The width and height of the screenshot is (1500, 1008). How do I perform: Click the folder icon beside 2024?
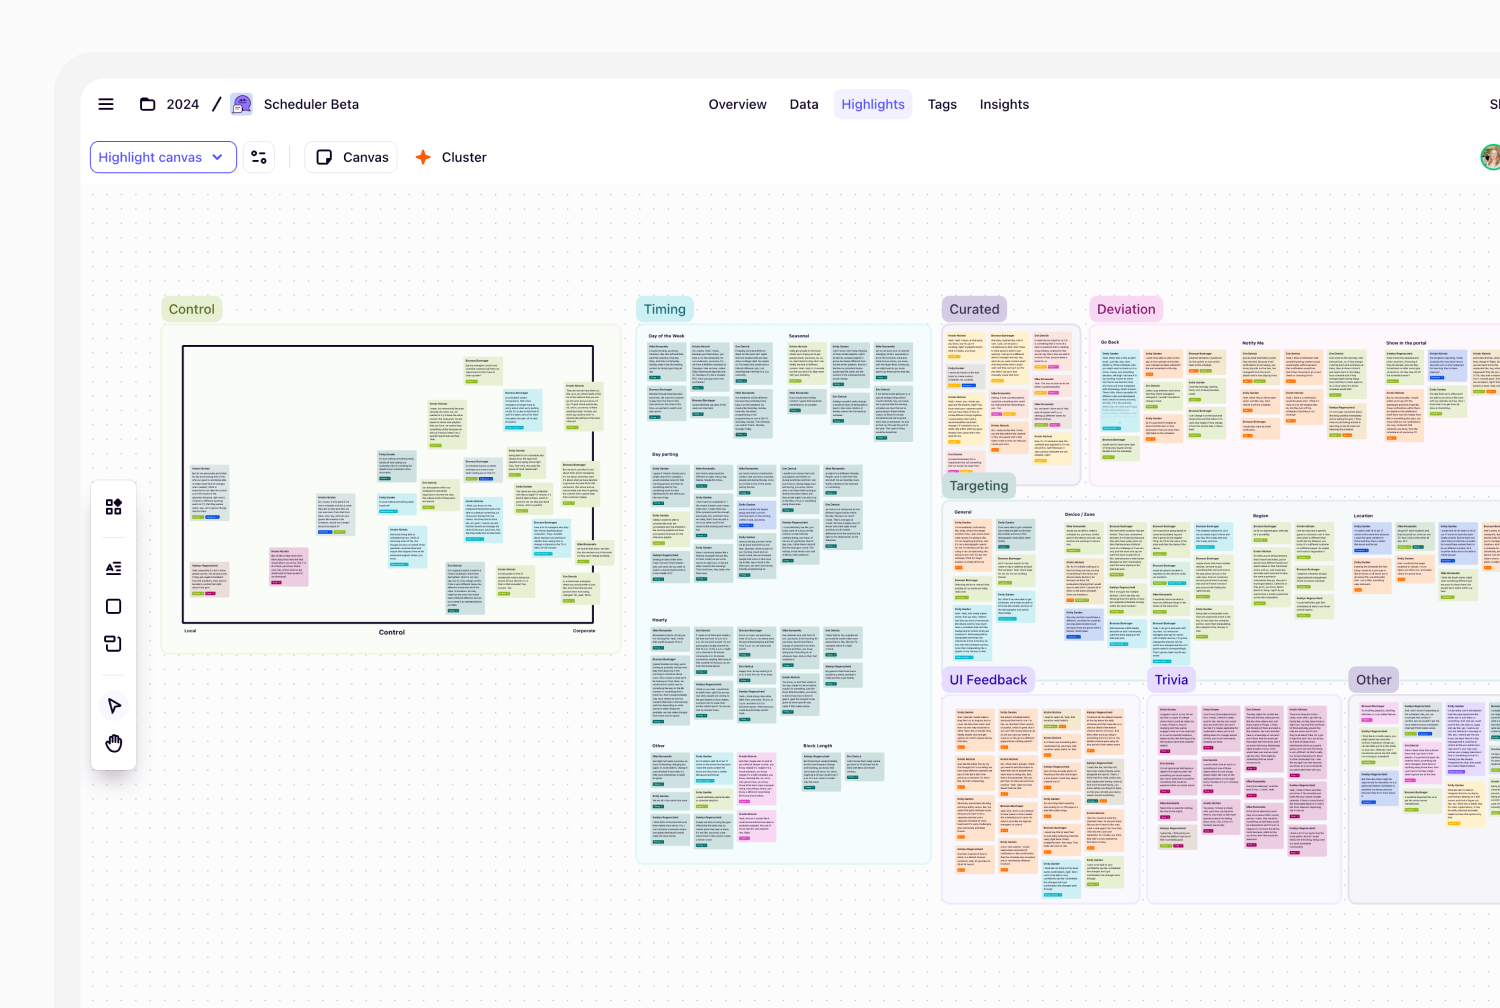click(147, 104)
